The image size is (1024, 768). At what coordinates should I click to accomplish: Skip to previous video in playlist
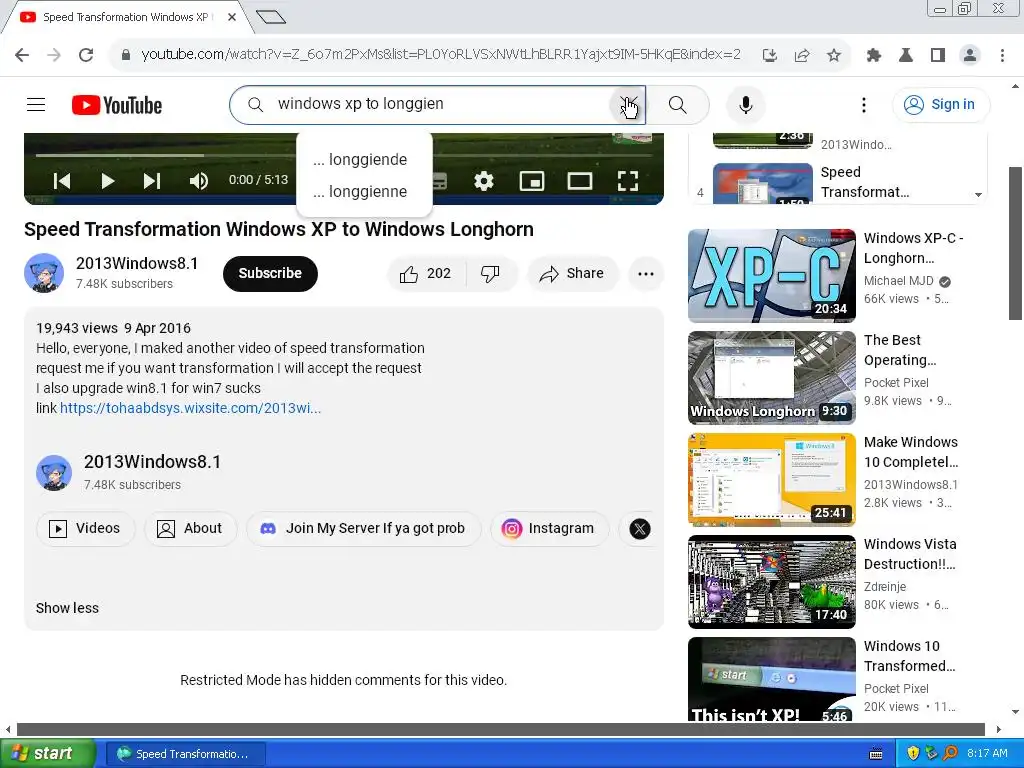62,180
